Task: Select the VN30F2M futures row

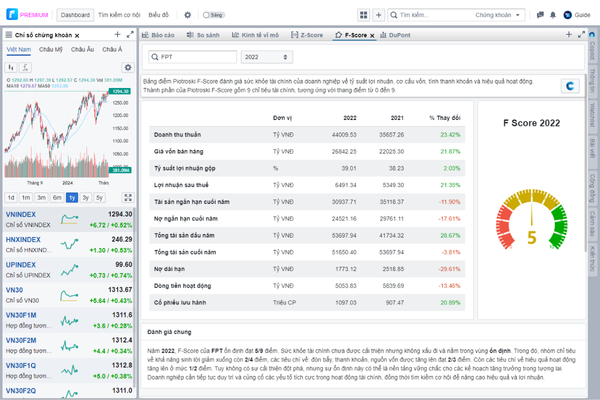Action: 69,346
